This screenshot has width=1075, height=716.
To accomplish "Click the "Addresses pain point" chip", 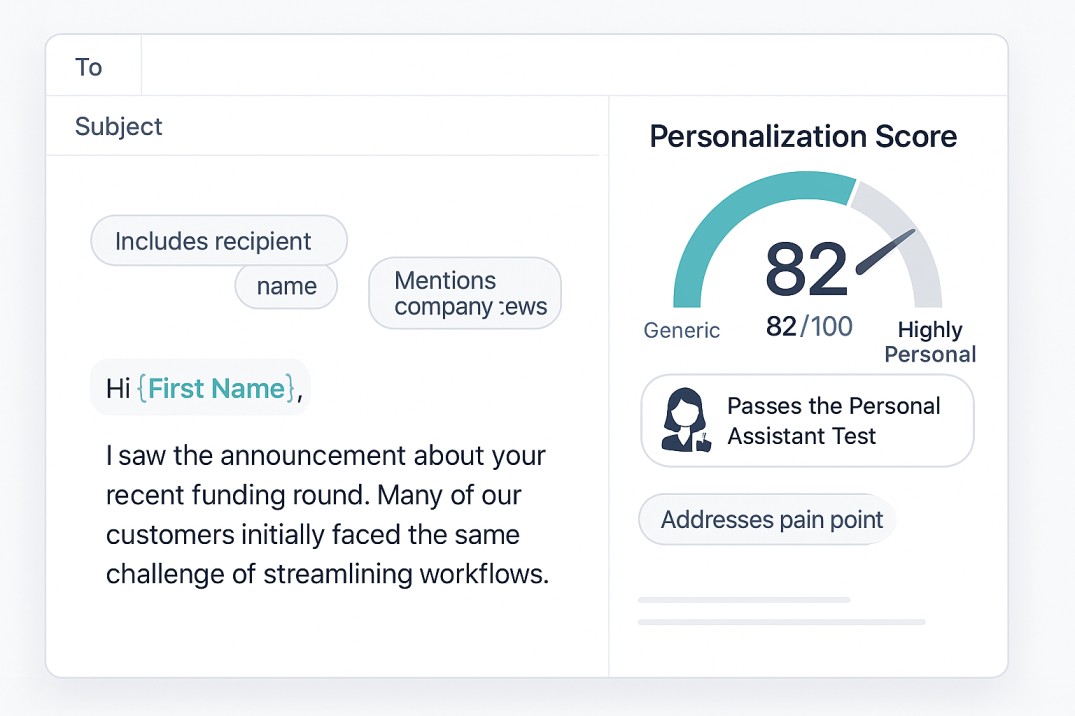I will 771,520.
